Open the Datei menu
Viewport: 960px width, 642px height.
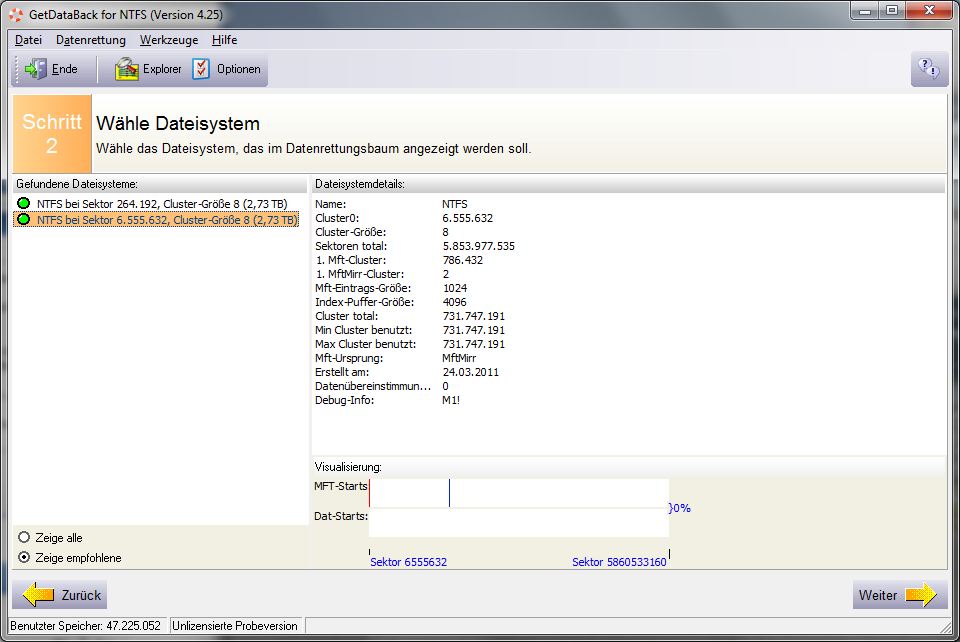point(28,40)
